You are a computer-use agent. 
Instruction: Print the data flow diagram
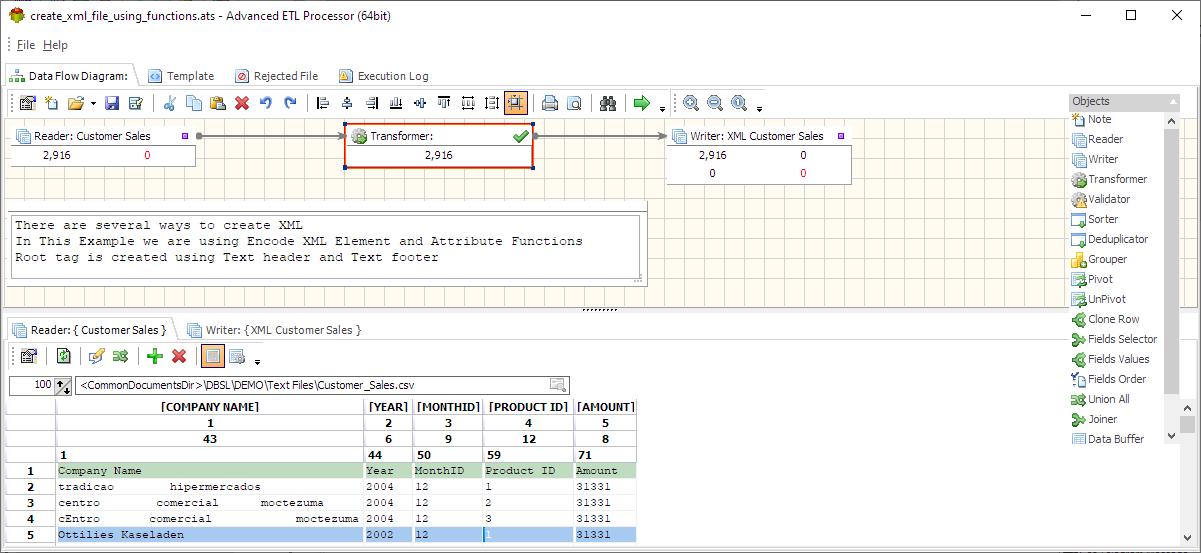click(x=550, y=102)
